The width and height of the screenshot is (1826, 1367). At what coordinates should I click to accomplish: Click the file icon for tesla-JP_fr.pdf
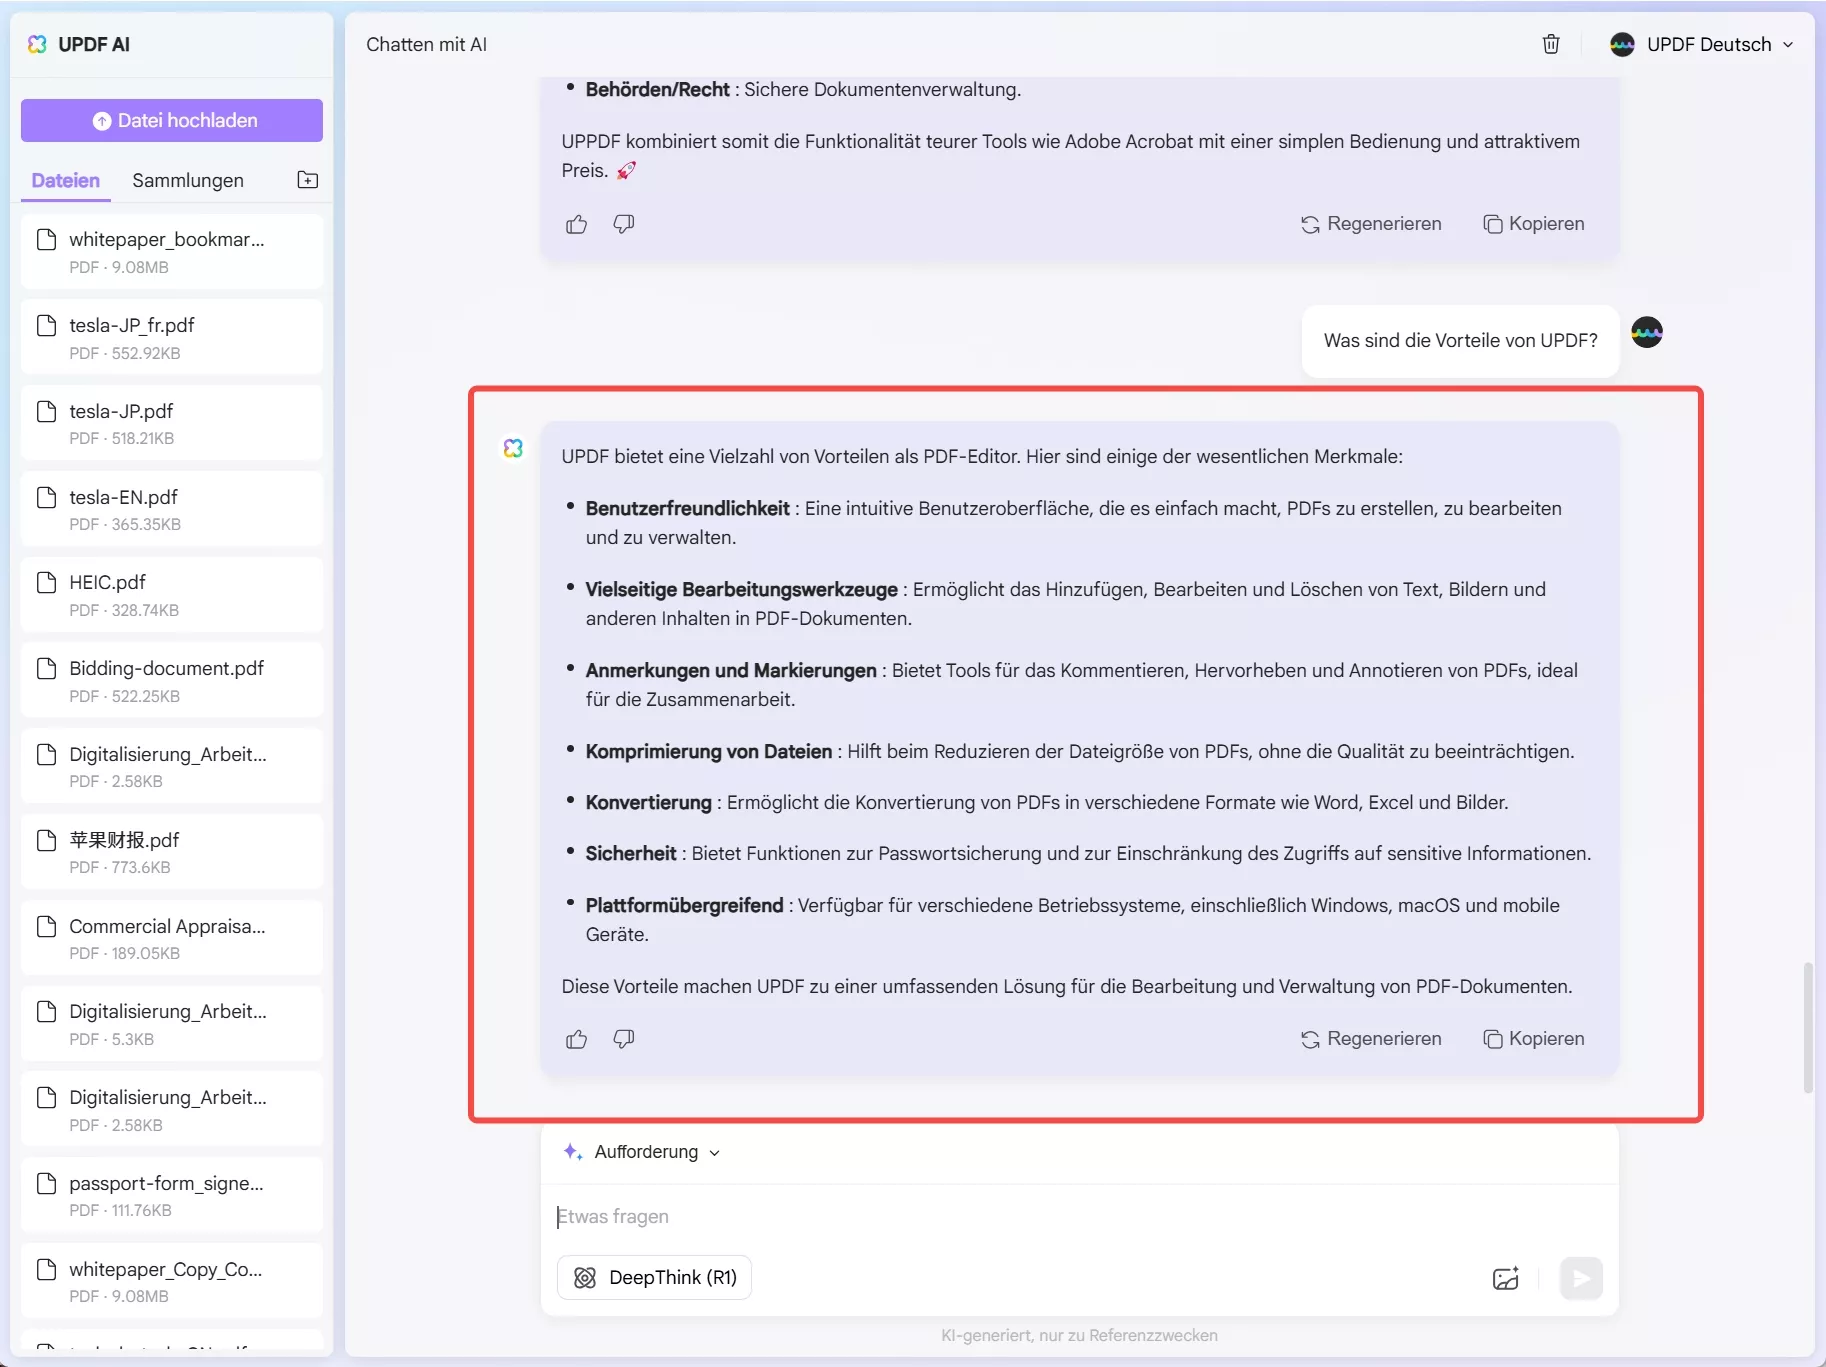tap(46, 325)
